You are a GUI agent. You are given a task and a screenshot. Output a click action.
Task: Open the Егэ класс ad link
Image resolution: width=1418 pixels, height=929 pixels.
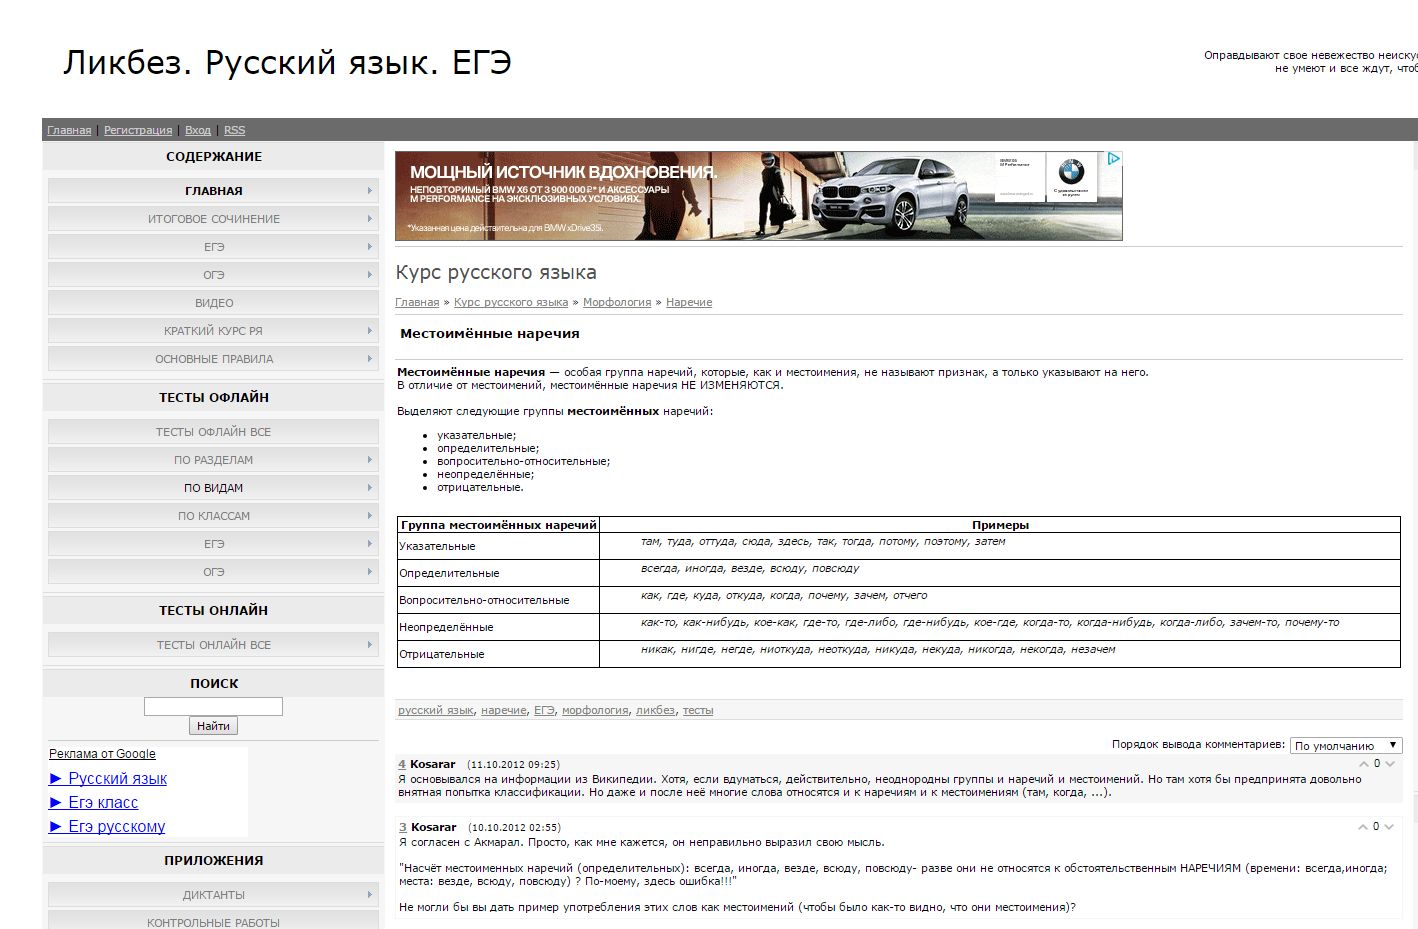pyautogui.click(x=103, y=803)
